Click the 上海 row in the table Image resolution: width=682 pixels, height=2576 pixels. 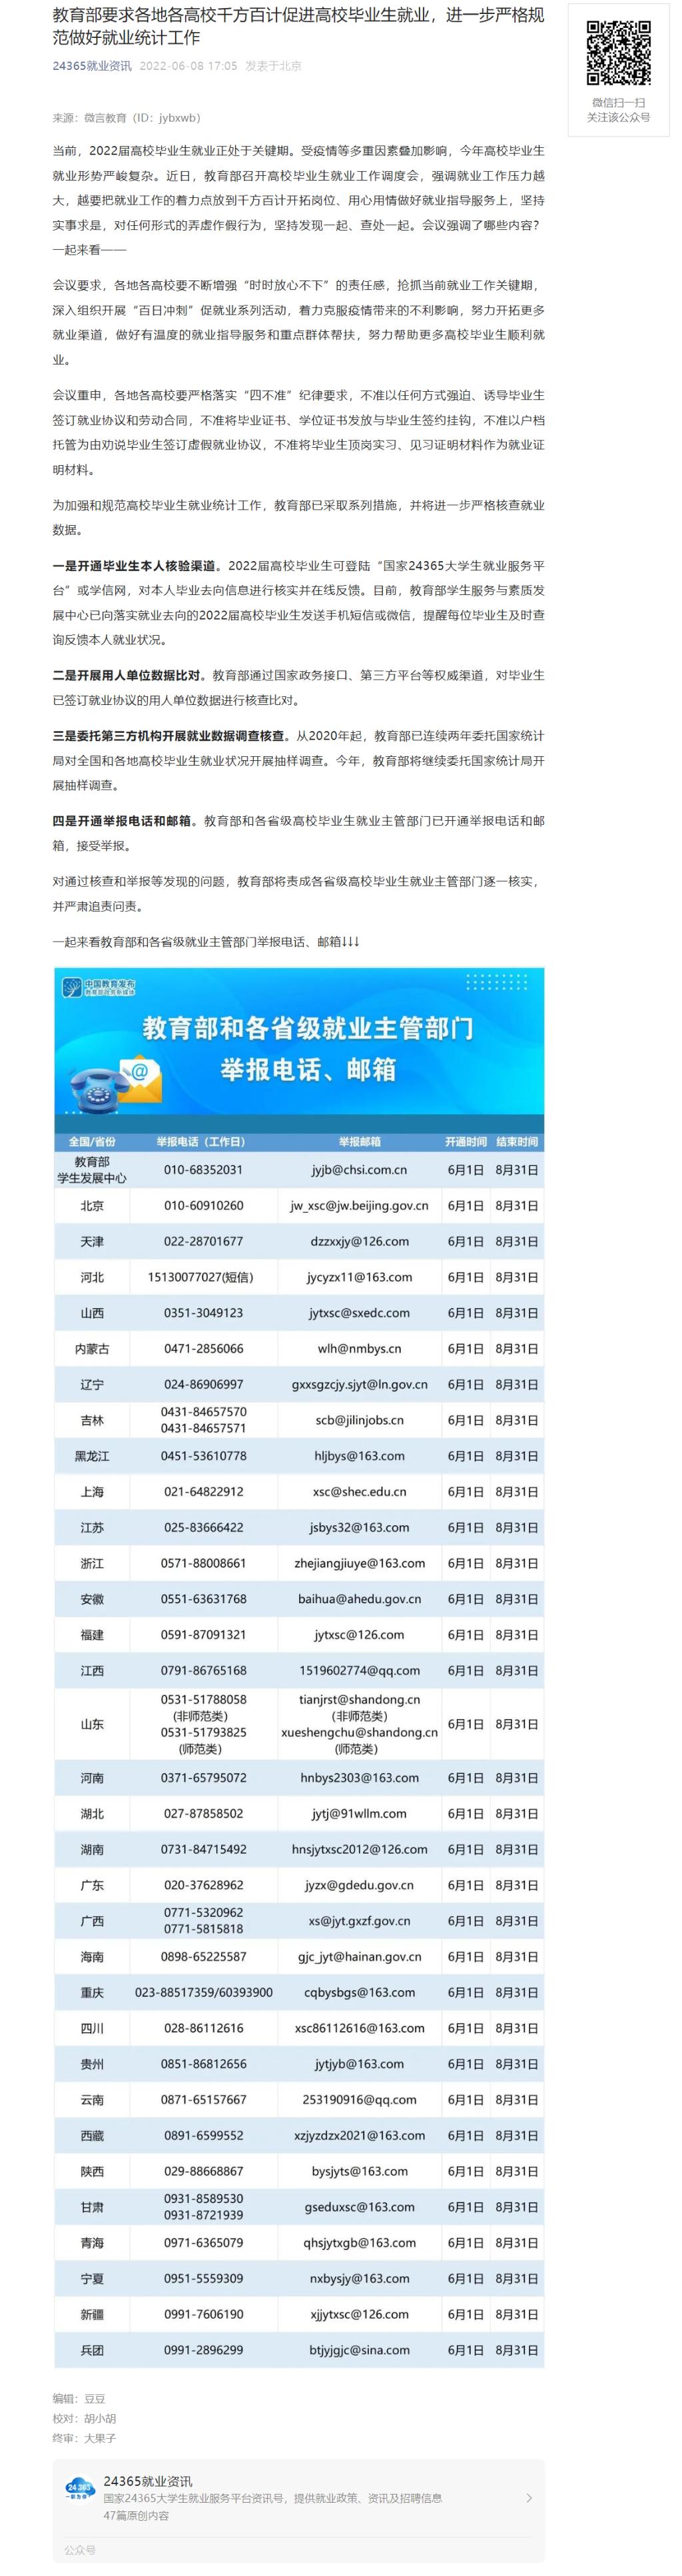92,1491
